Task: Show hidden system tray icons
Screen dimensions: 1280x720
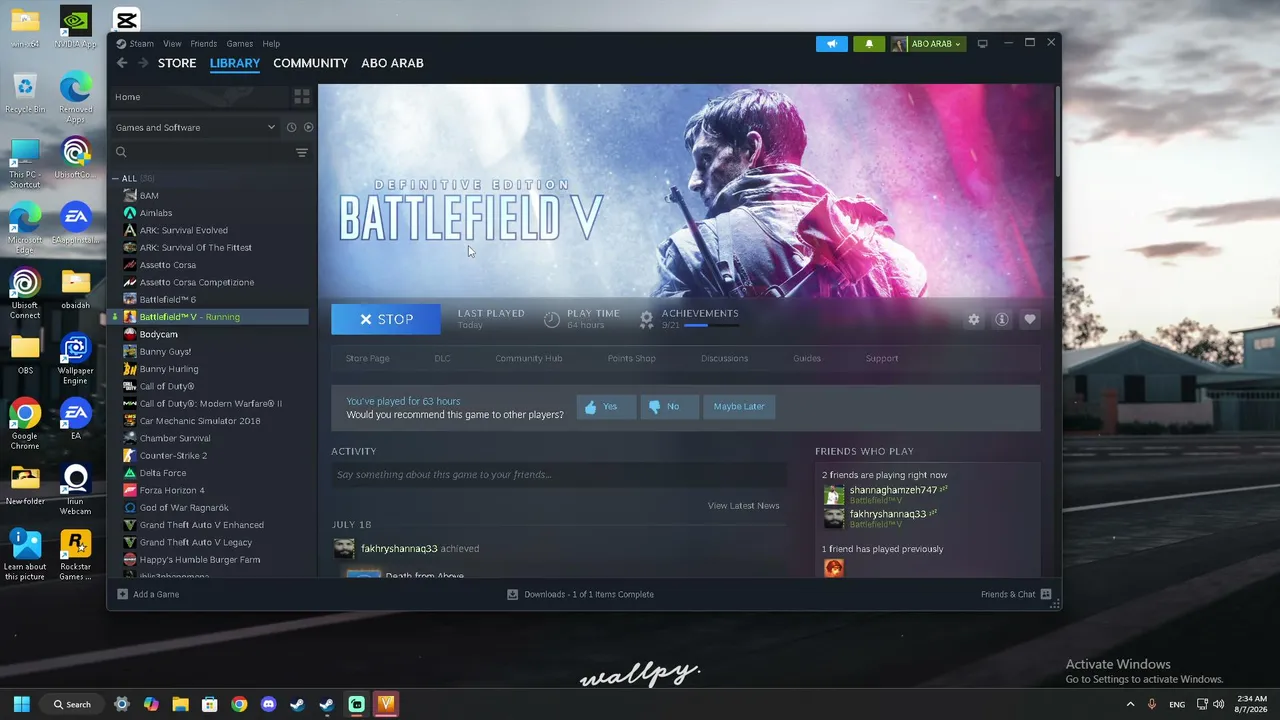Action: pyautogui.click(x=1131, y=704)
